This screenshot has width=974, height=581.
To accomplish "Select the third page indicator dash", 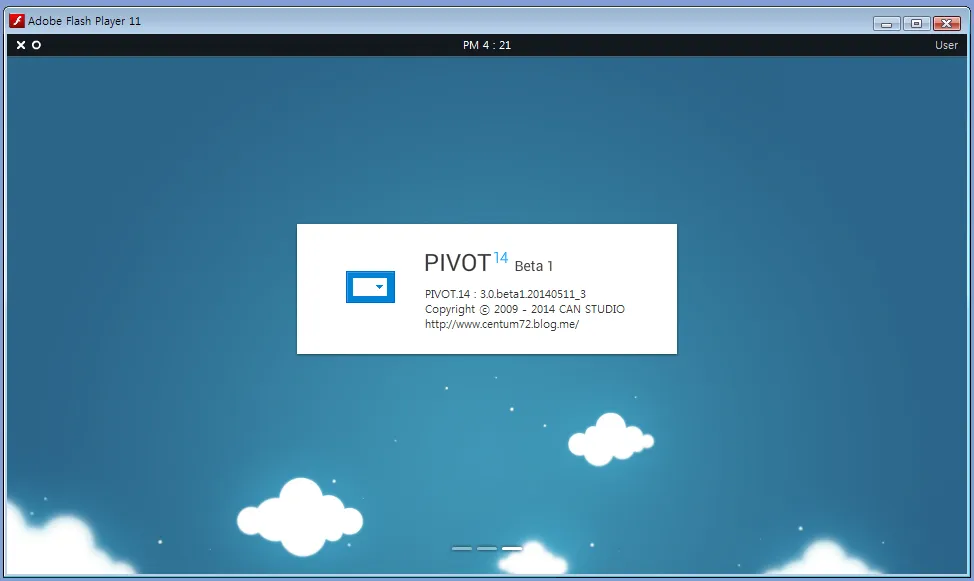I will [512, 549].
